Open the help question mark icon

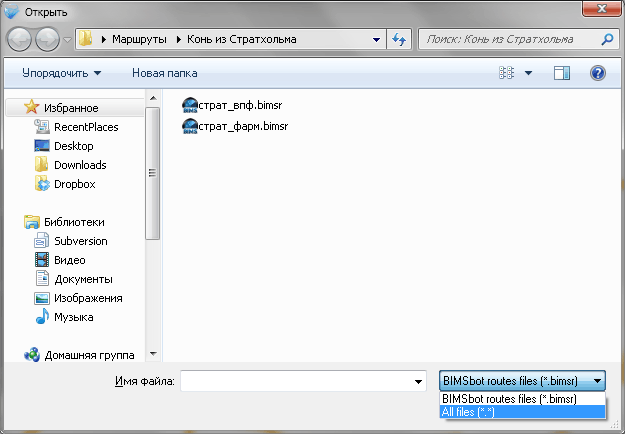coord(598,73)
